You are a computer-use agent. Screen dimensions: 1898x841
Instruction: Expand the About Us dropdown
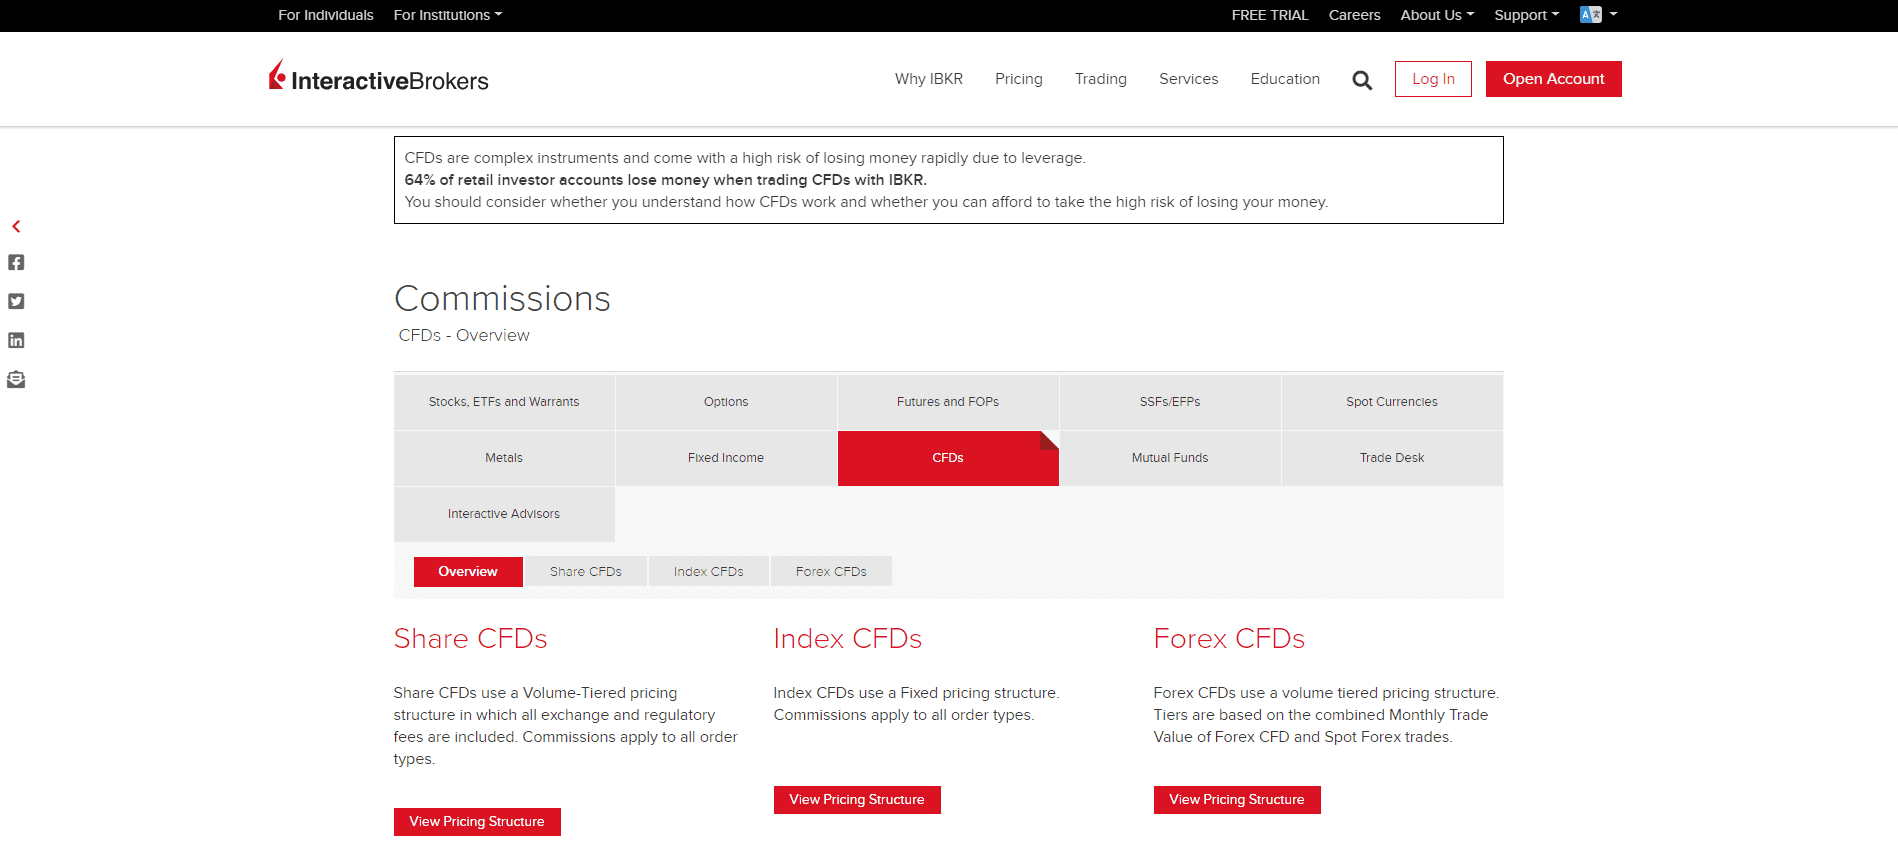1437,15
